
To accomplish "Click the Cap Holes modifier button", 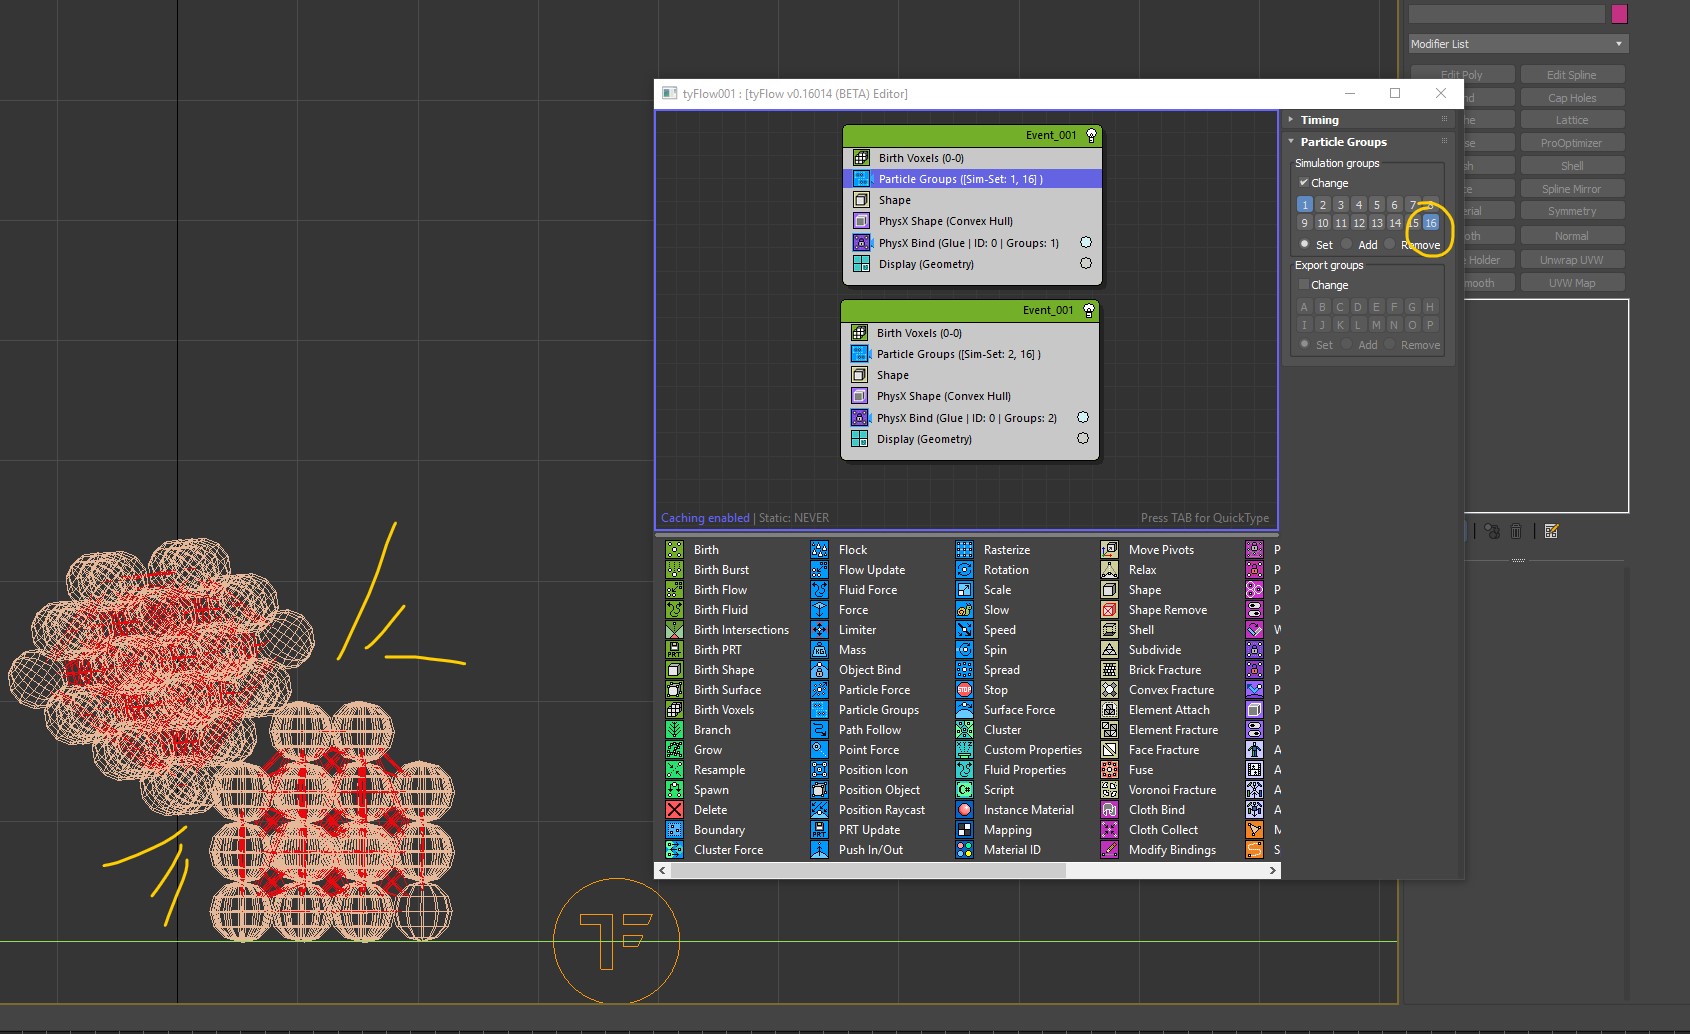I will pyautogui.click(x=1572, y=98).
